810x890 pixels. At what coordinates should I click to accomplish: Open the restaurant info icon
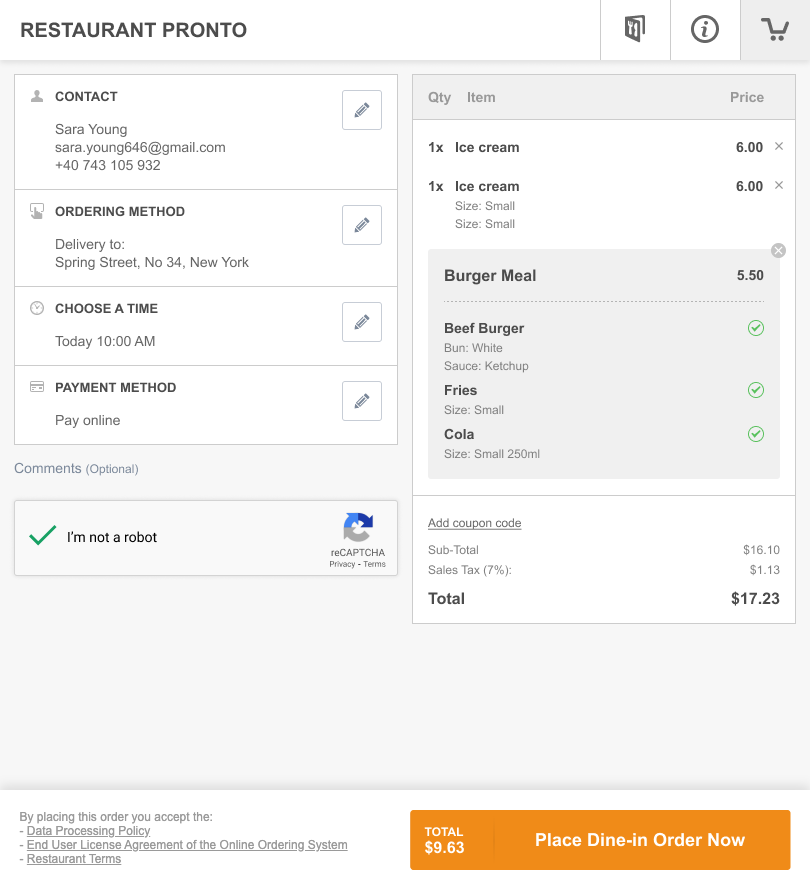pyautogui.click(x=705, y=30)
